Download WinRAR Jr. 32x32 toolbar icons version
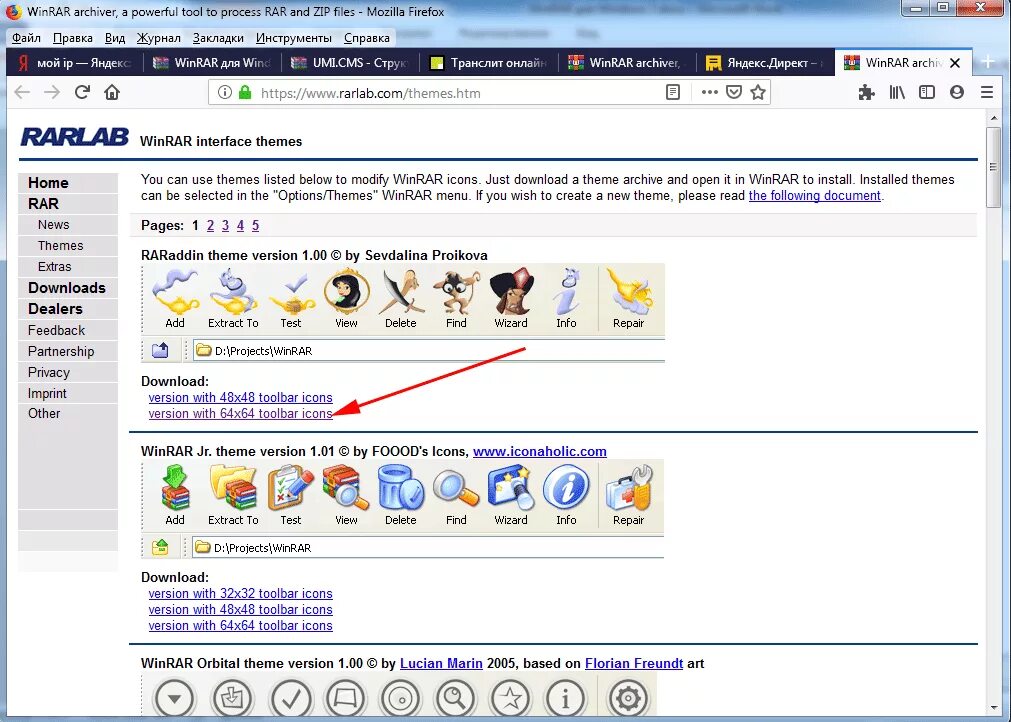This screenshot has height=722, width=1011. click(x=240, y=594)
